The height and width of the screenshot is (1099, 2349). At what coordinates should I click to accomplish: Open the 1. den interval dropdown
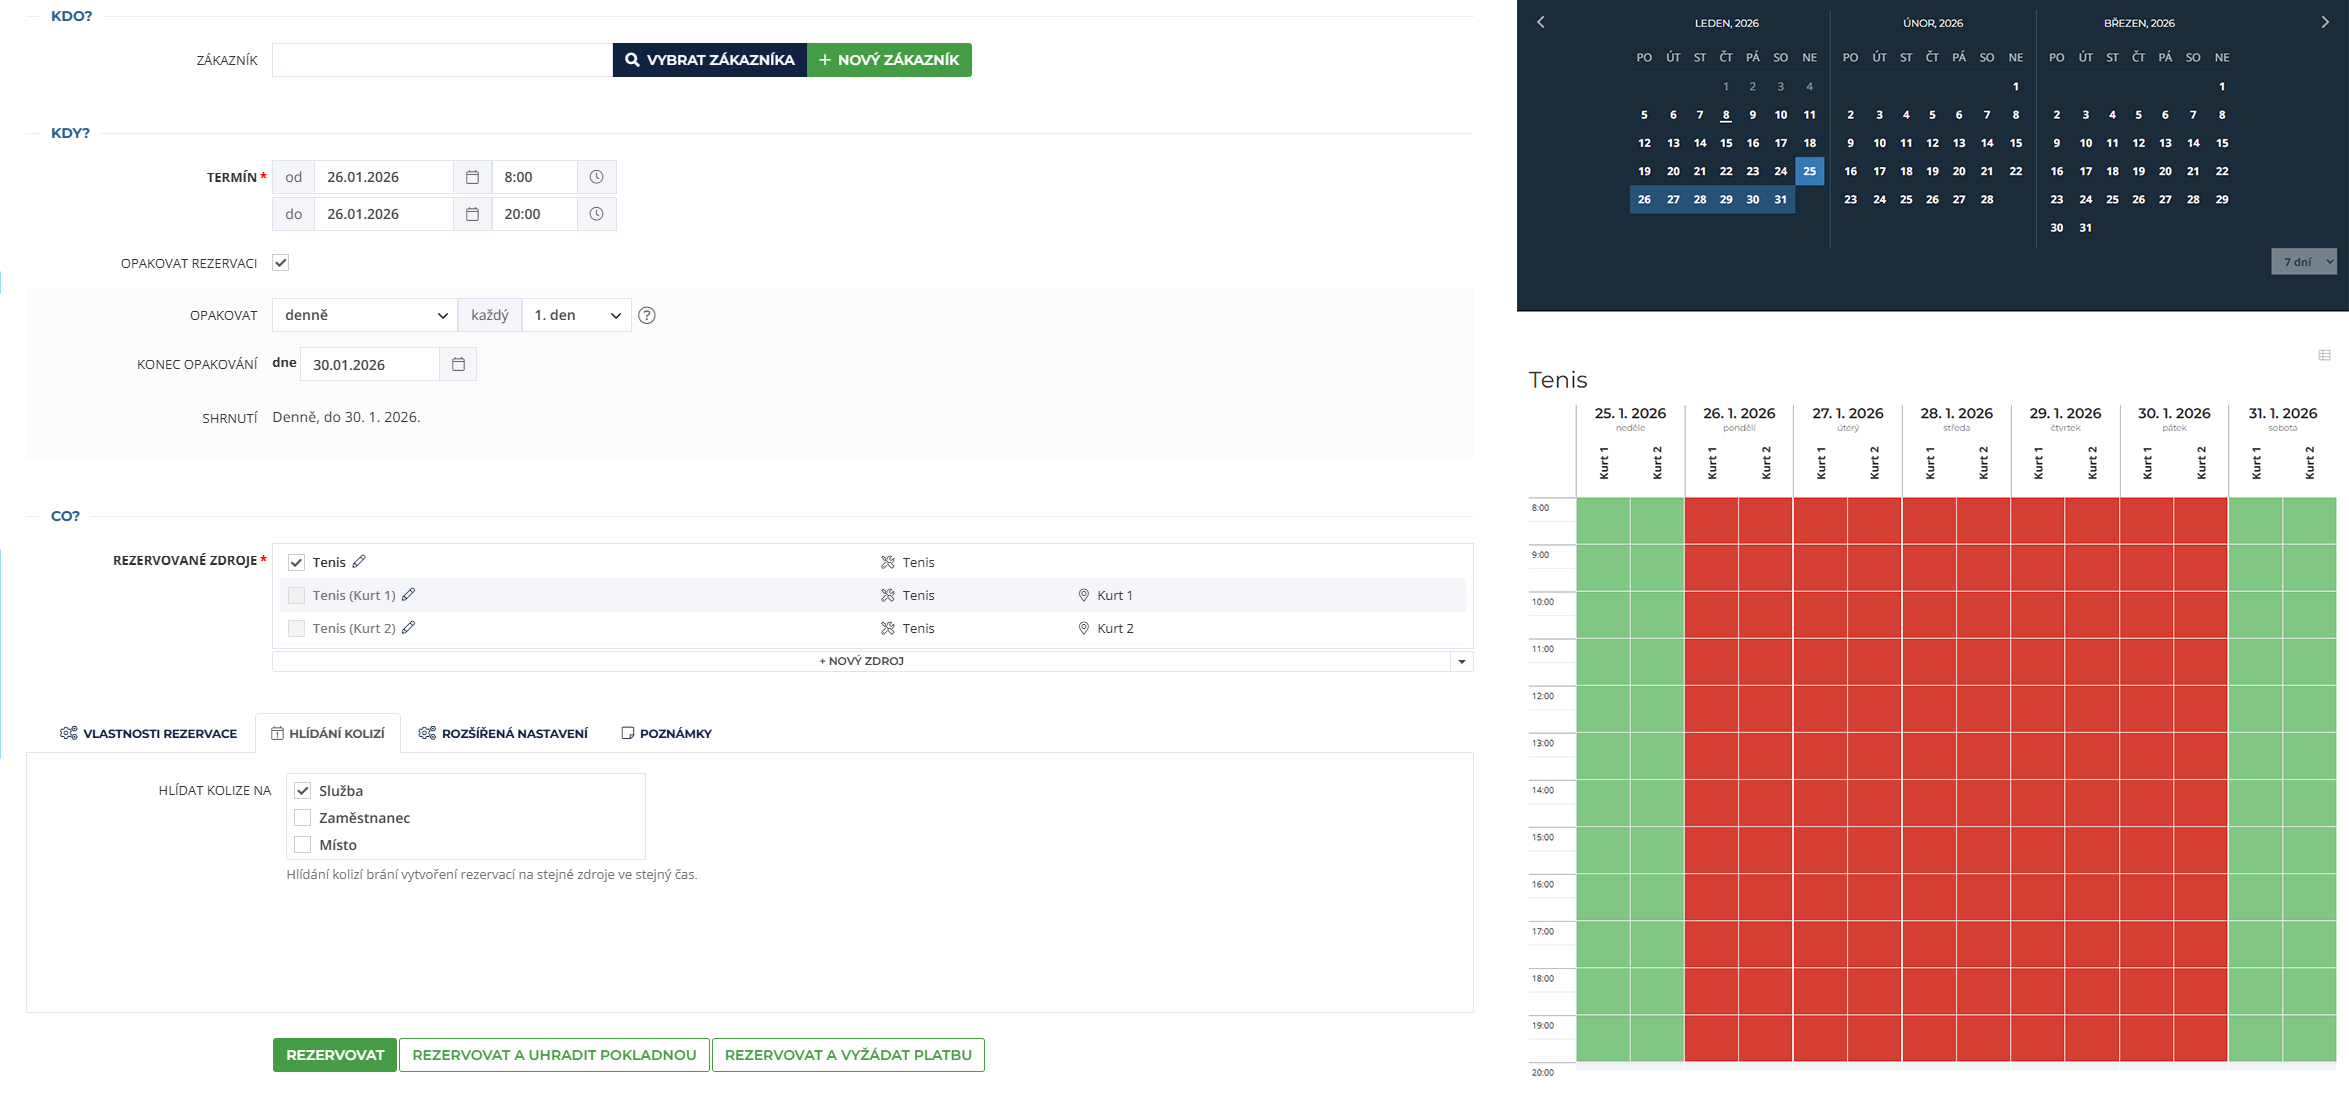576,316
